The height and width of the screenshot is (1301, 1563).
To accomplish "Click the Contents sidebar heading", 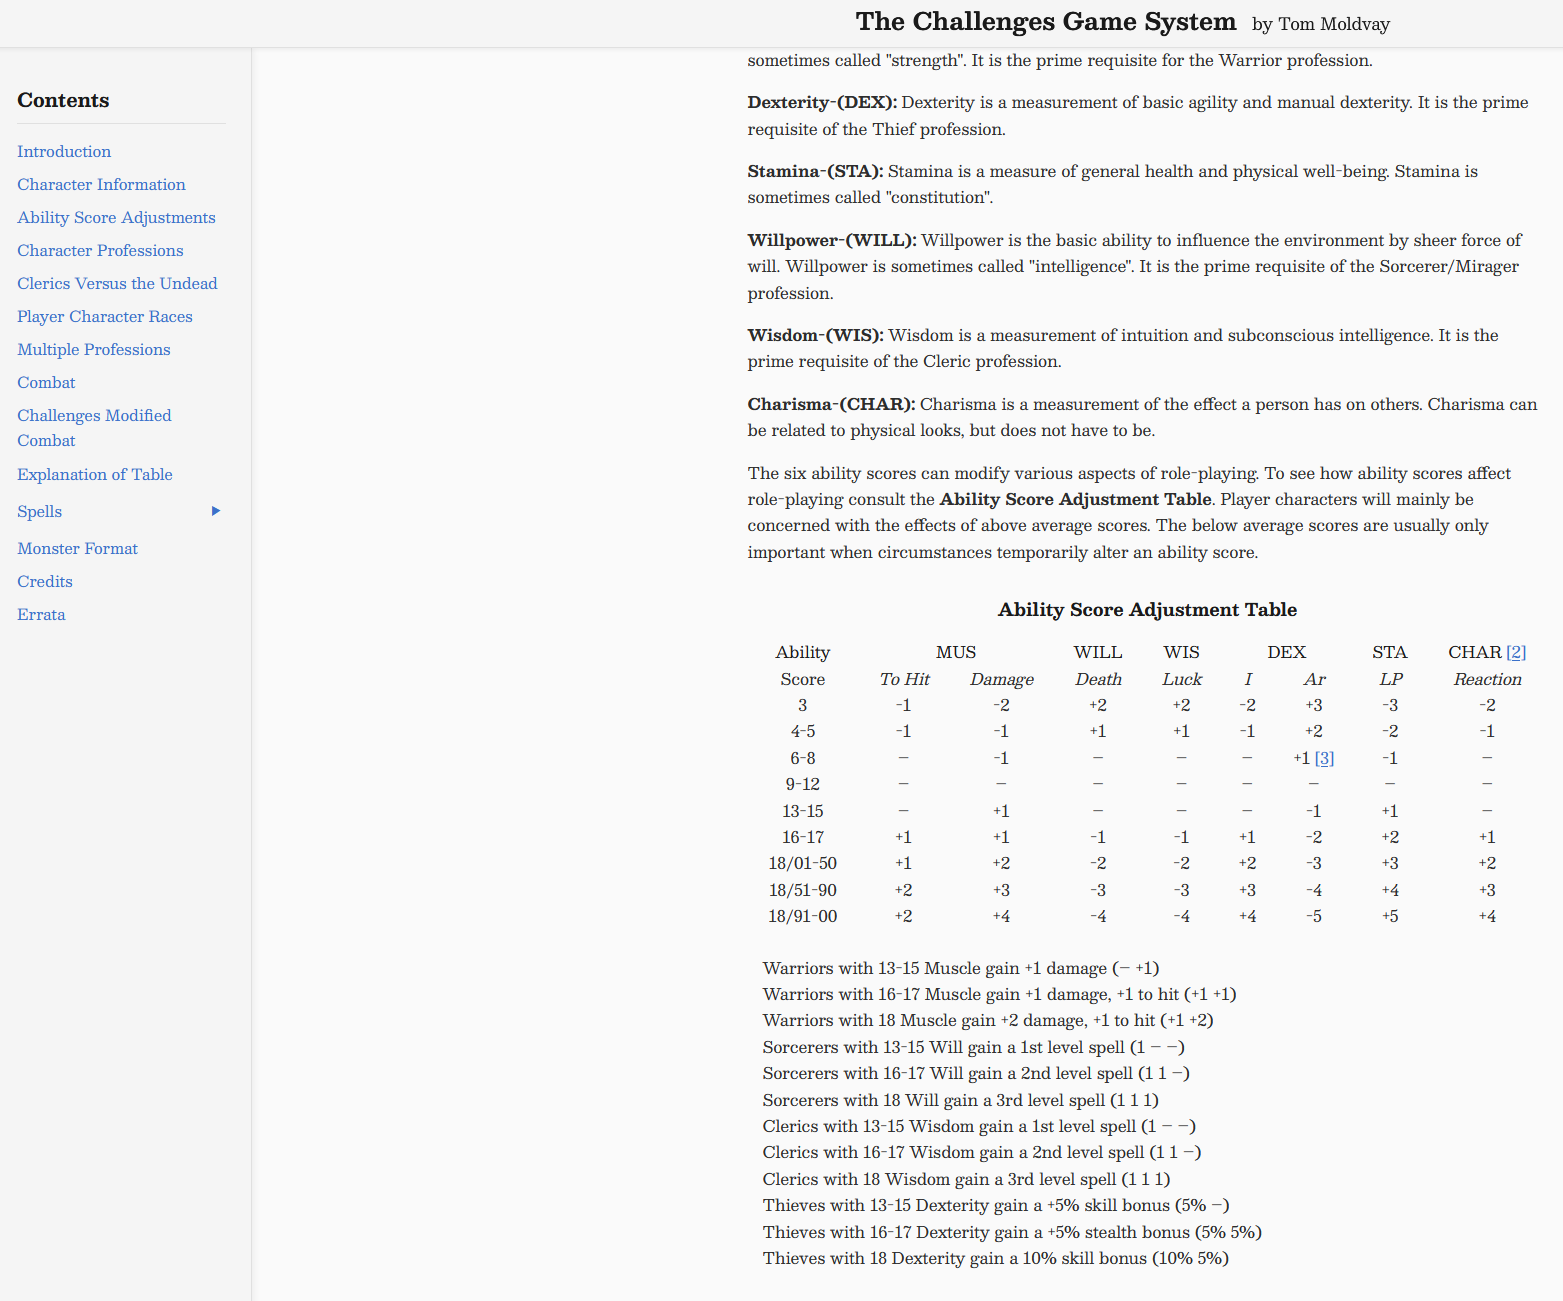I will coord(63,100).
